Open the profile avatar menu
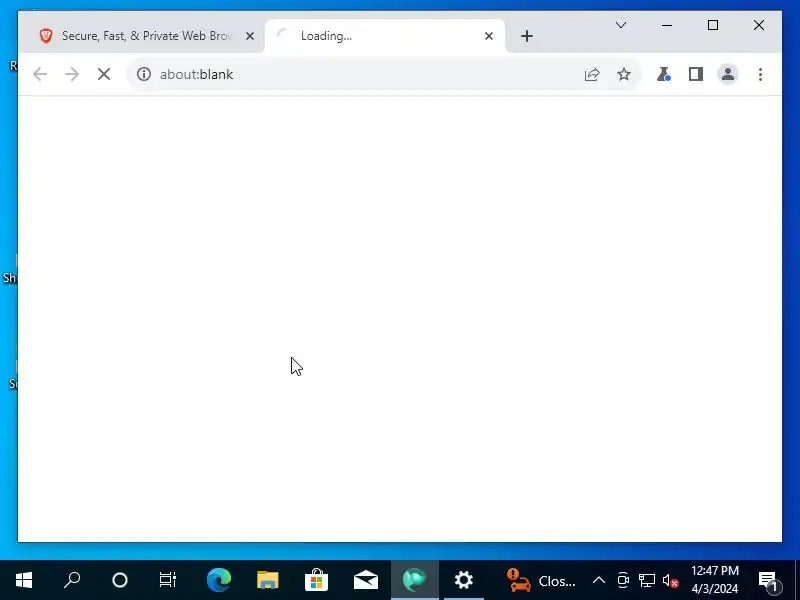This screenshot has height=600, width=800. [x=728, y=74]
